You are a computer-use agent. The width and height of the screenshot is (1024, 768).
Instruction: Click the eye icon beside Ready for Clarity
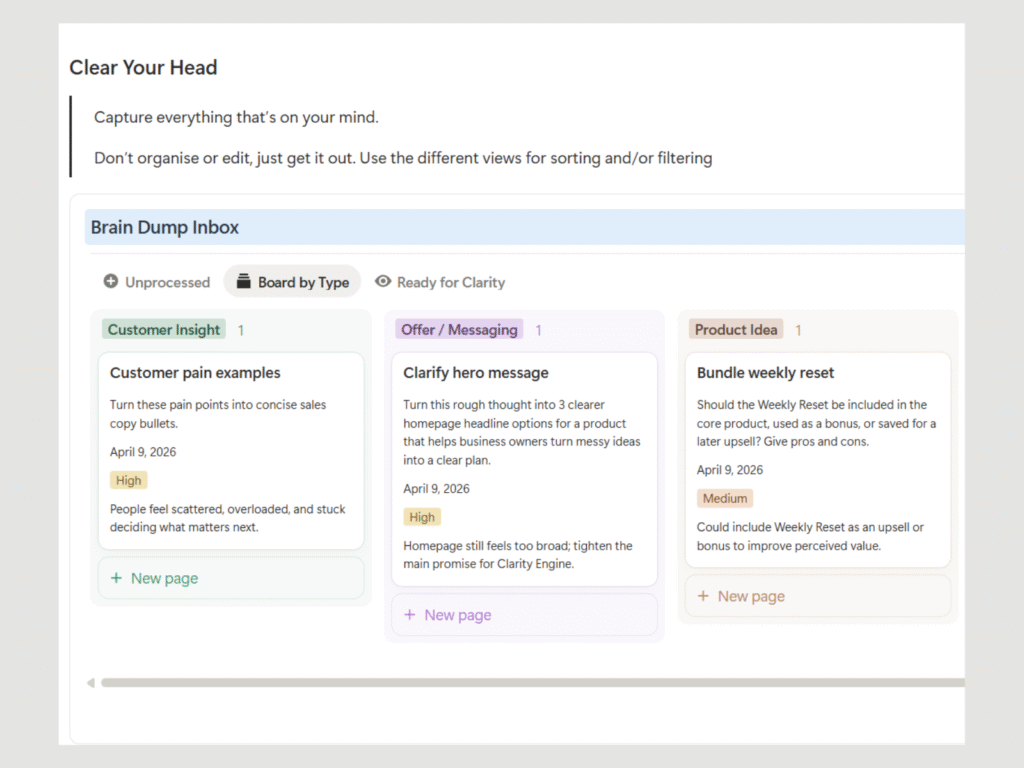point(382,282)
